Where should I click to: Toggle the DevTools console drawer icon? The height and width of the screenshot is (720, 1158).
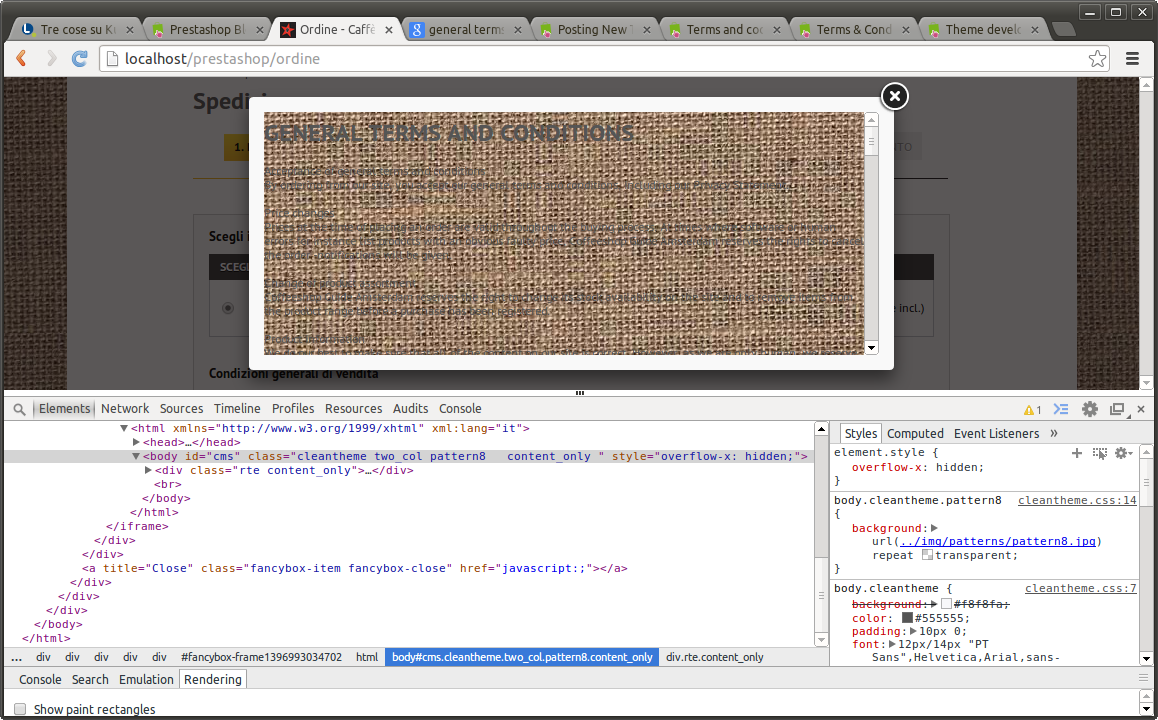(1061, 409)
